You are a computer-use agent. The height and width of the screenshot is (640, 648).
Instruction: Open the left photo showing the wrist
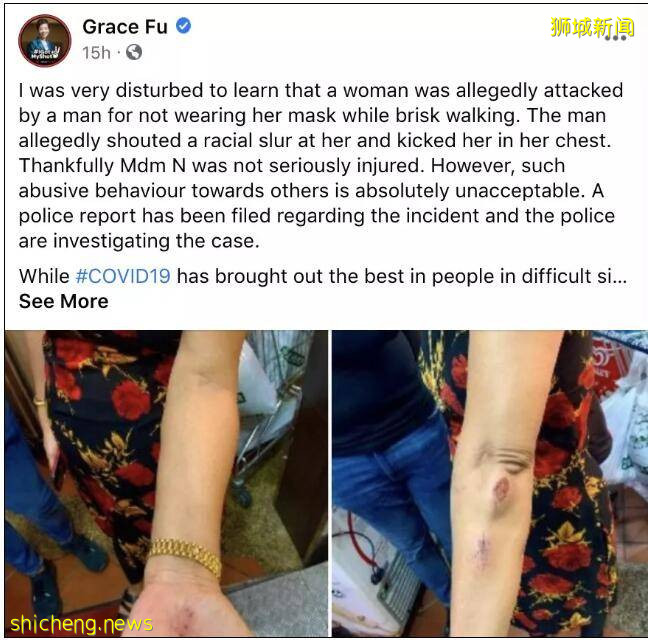pos(166,483)
